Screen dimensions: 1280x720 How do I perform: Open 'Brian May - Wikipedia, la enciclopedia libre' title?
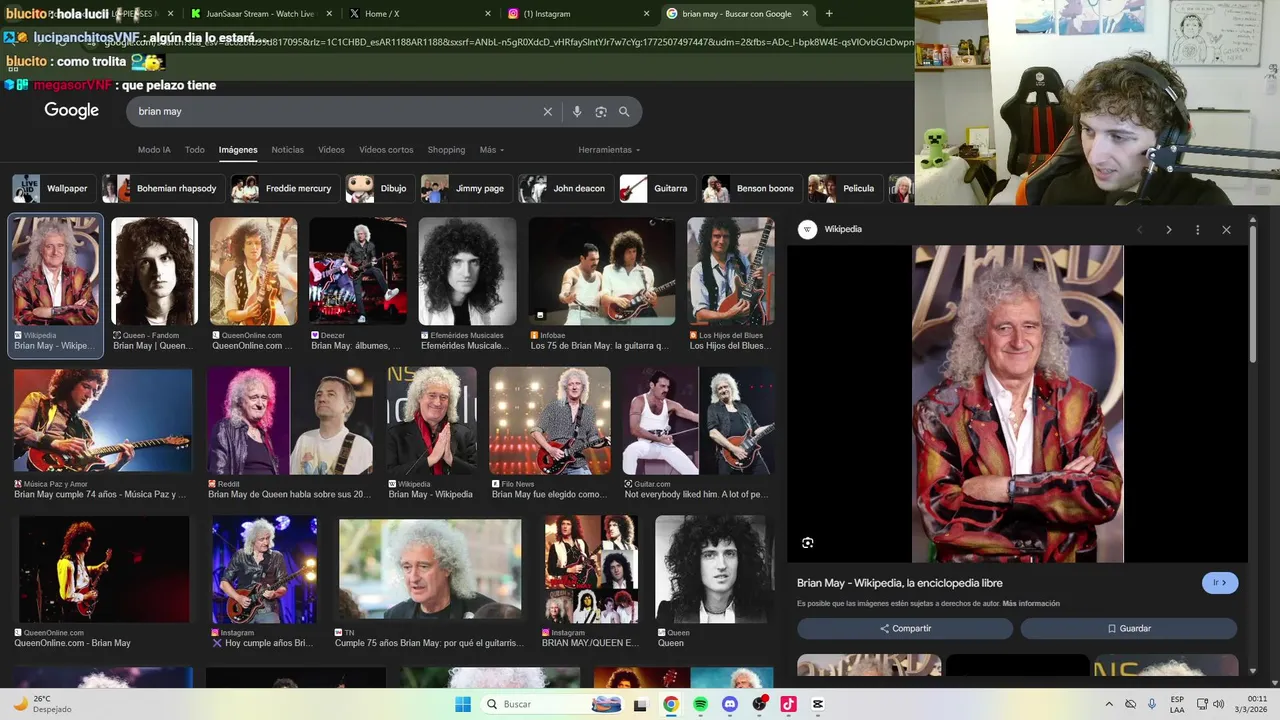pos(900,583)
